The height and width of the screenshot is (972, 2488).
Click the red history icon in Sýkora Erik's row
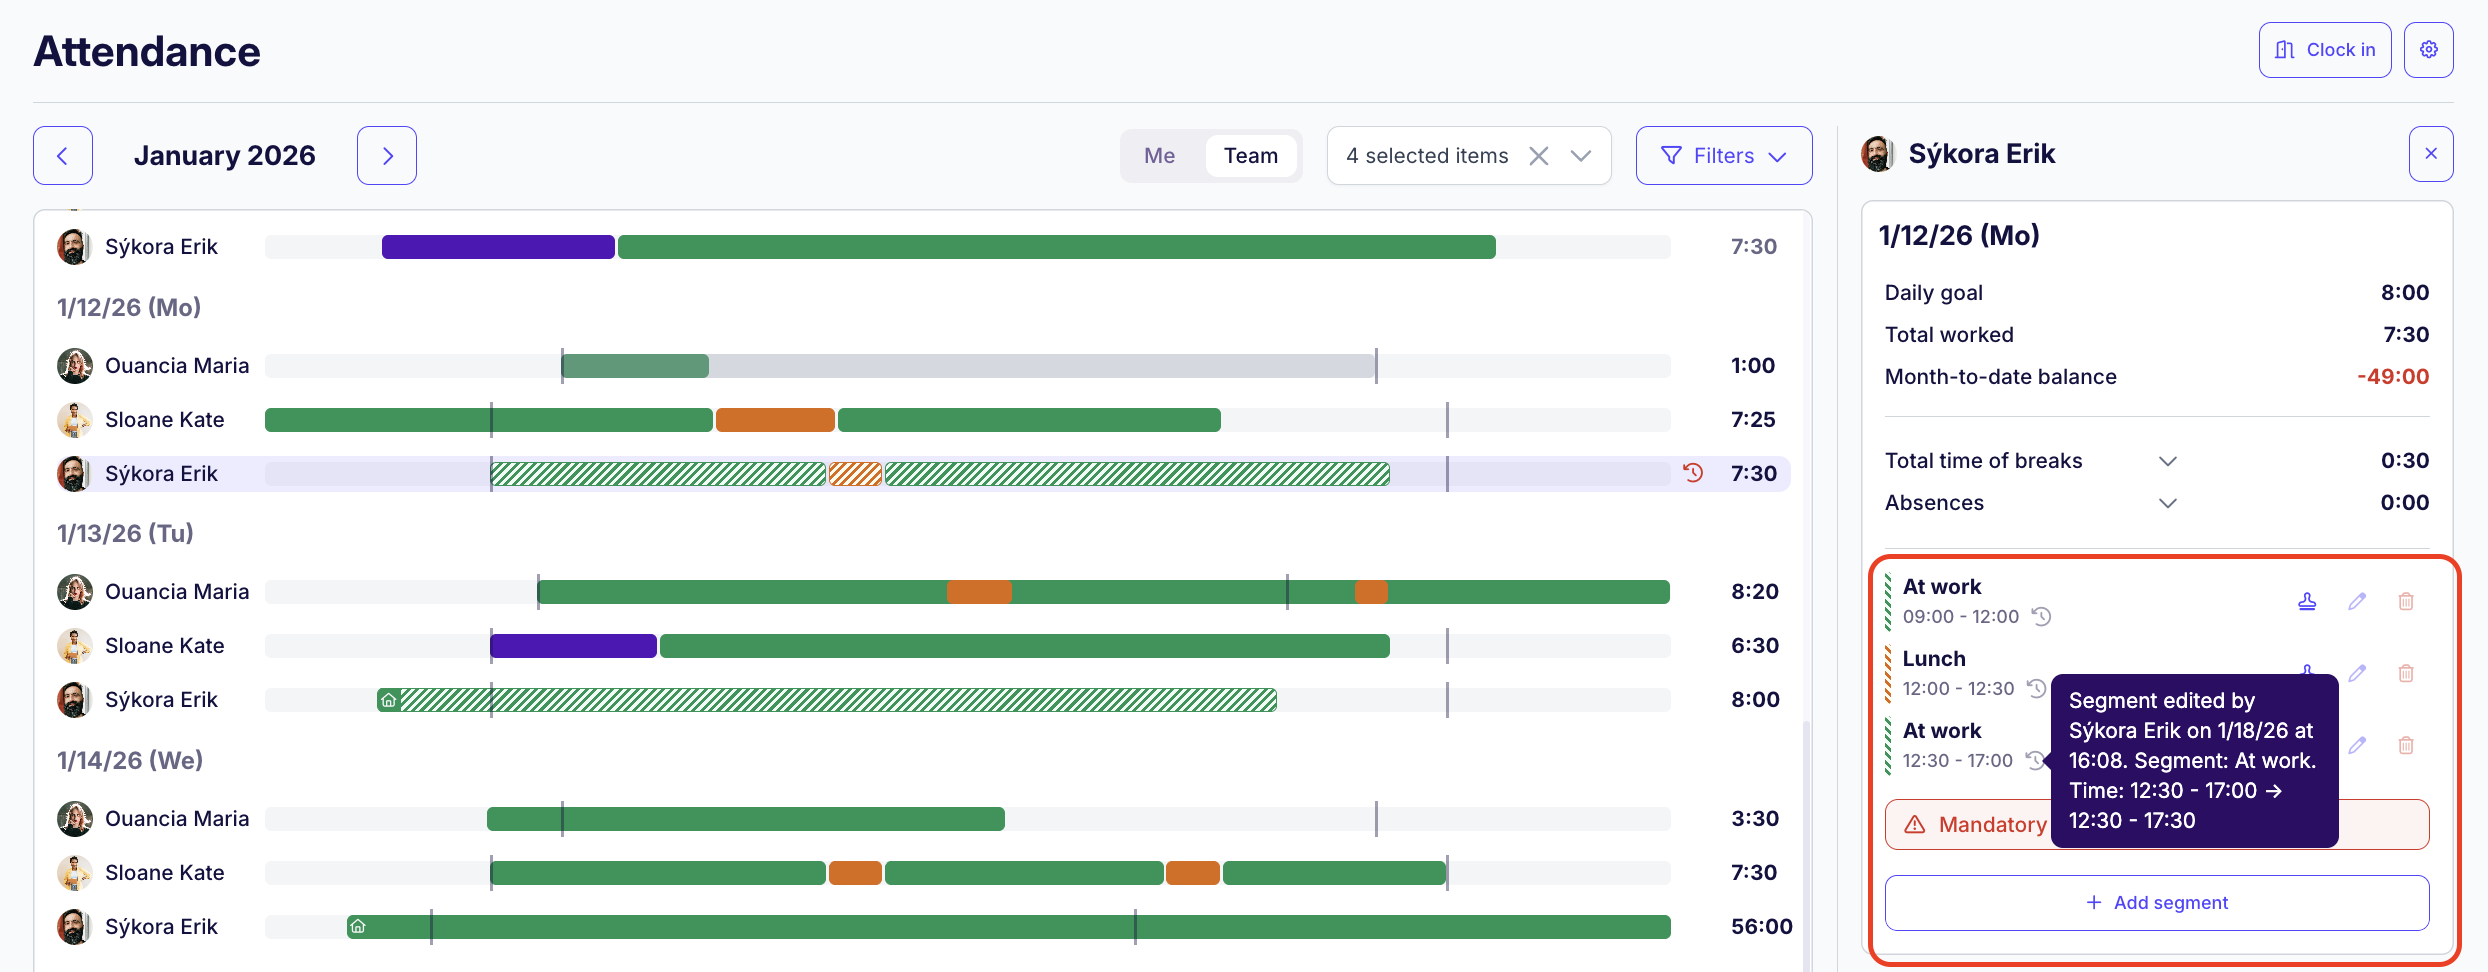tap(1692, 473)
